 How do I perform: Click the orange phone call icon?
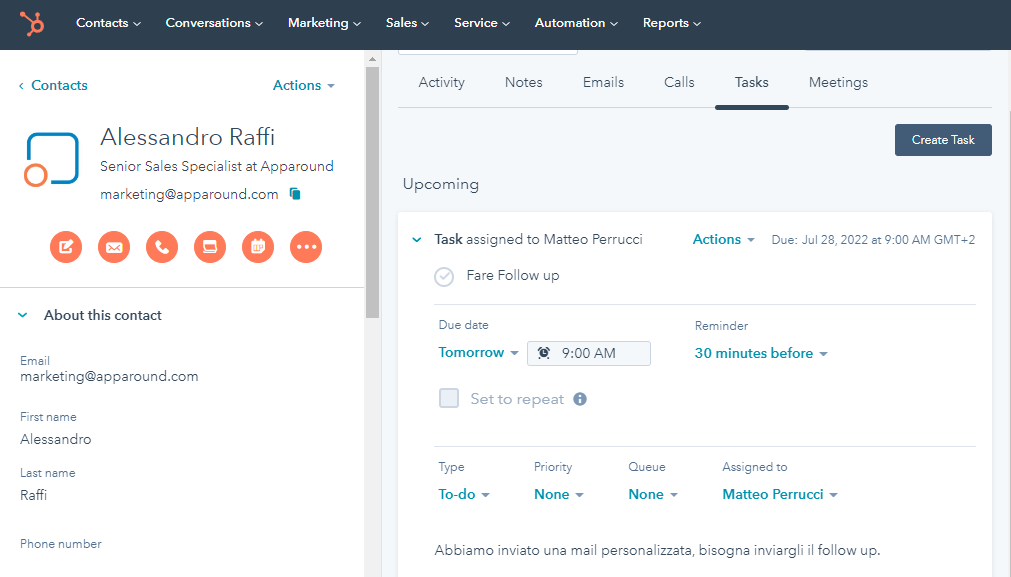click(x=162, y=247)
